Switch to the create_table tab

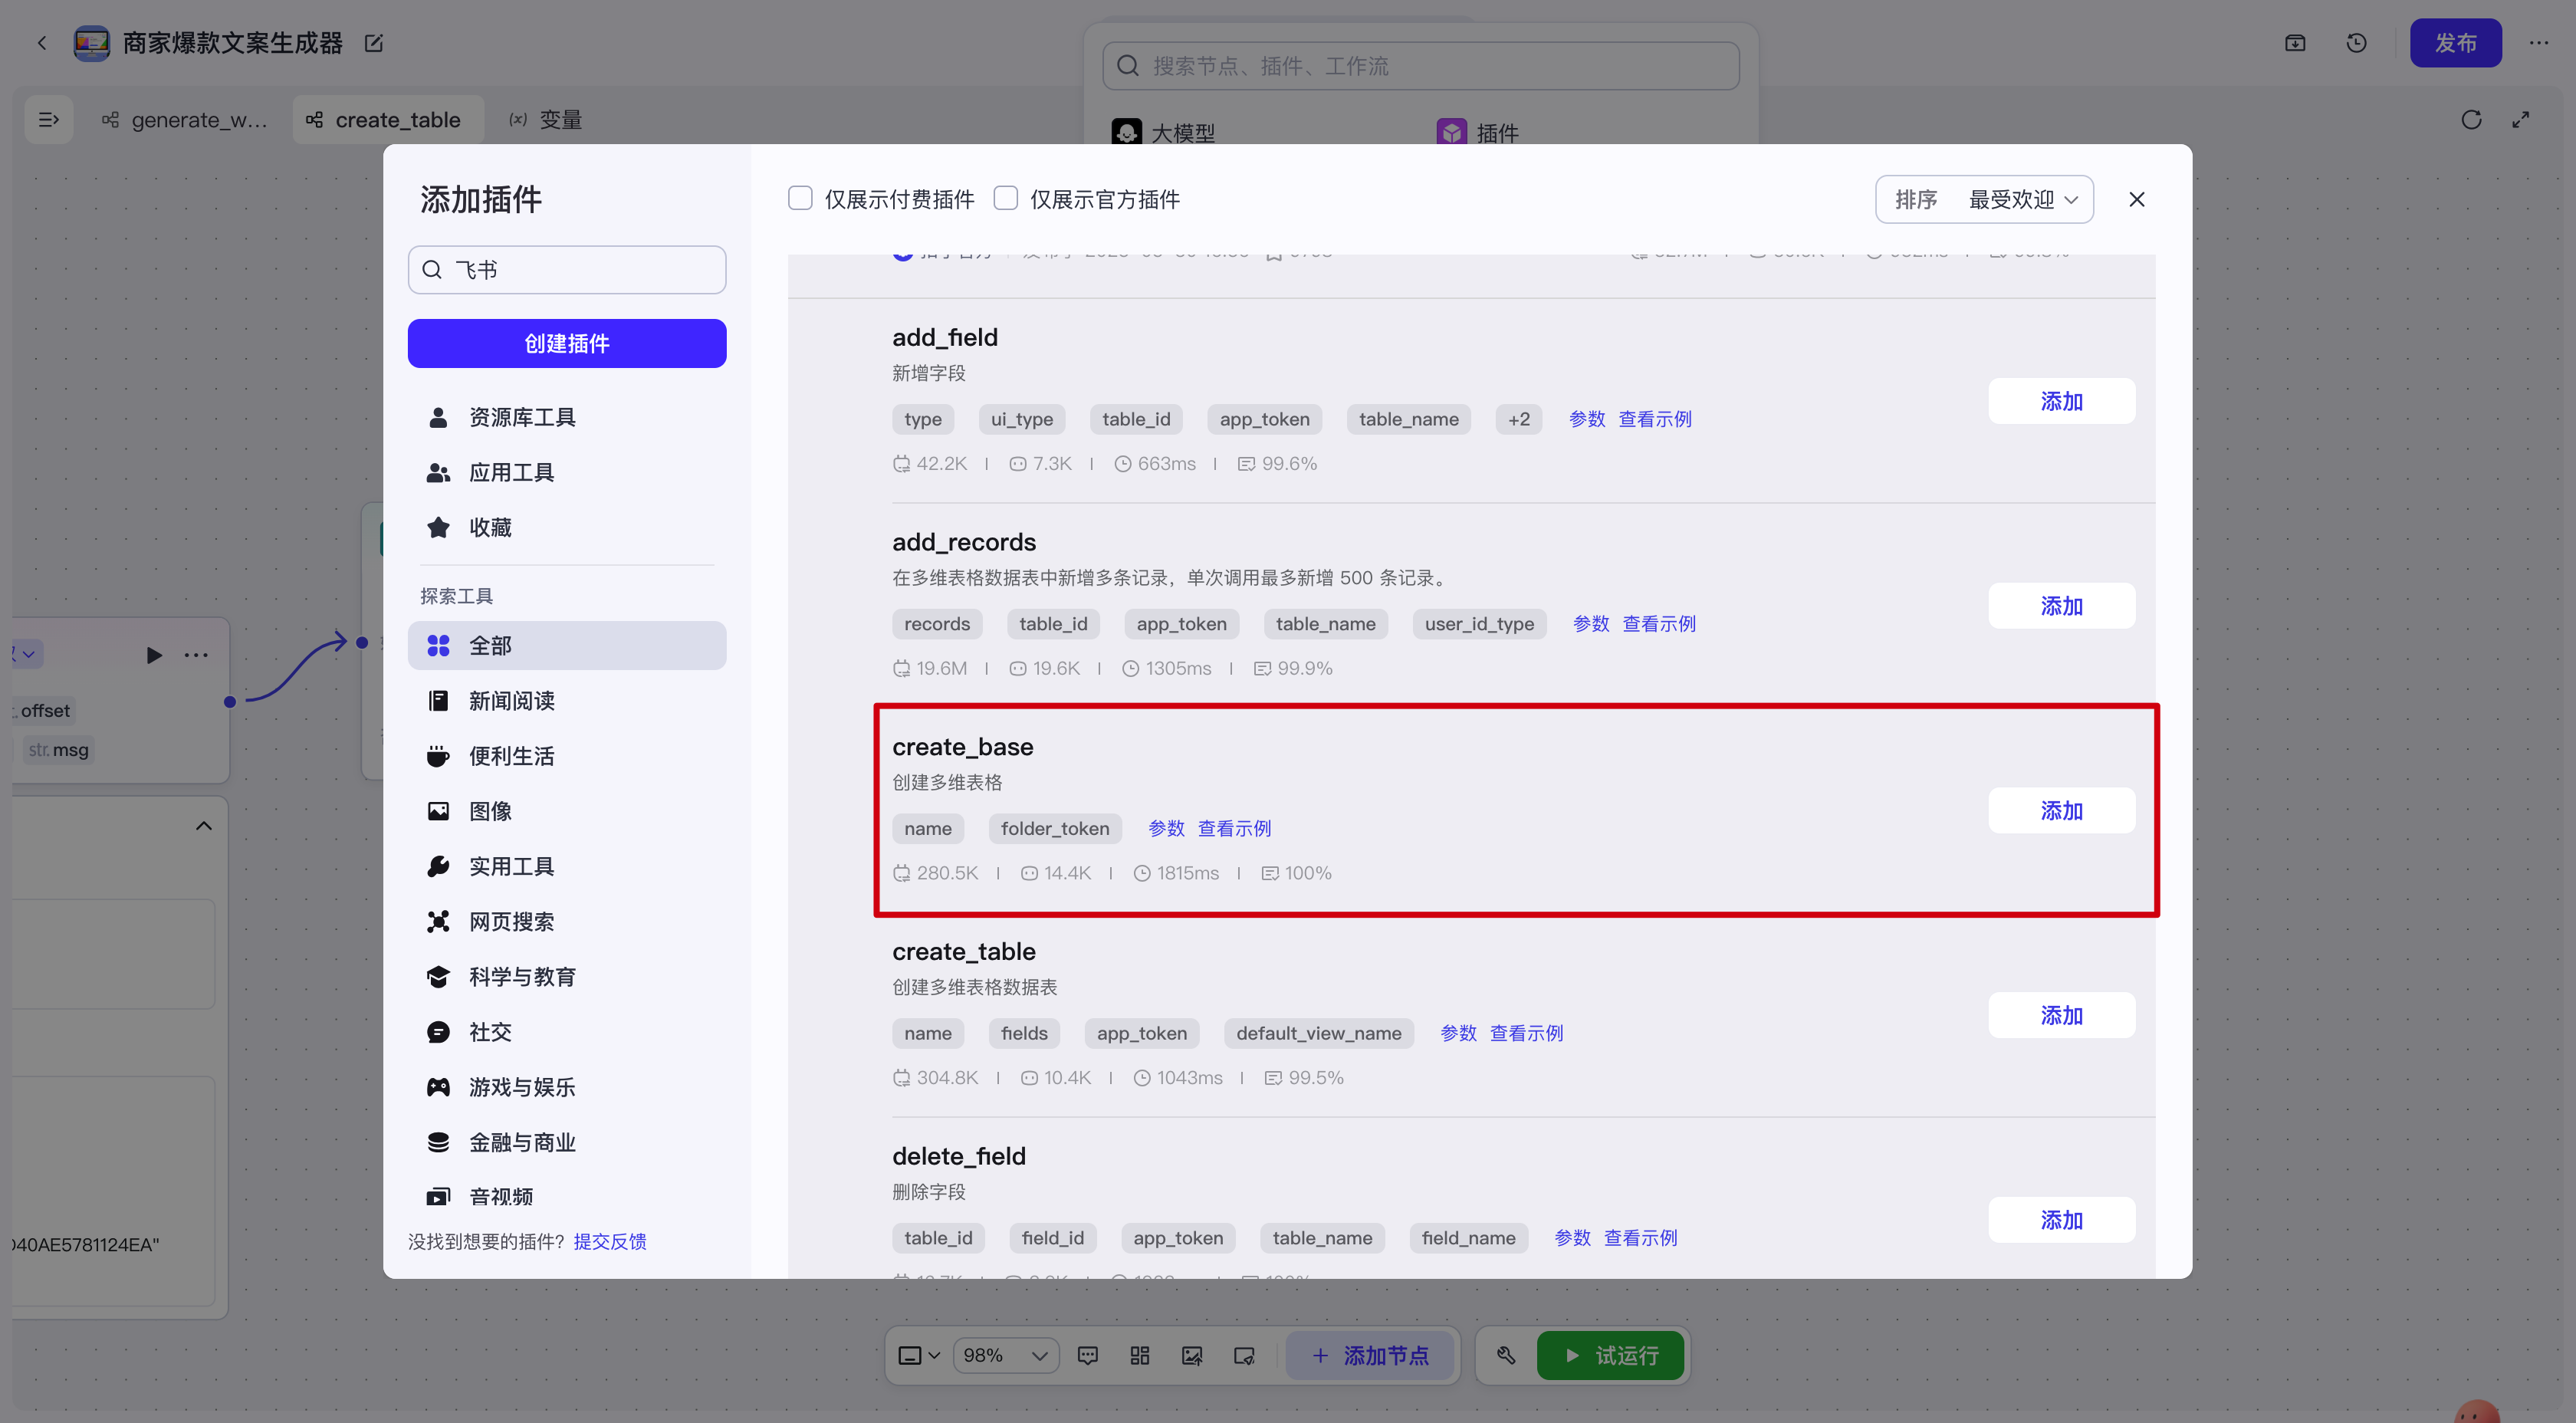(386, 120)
